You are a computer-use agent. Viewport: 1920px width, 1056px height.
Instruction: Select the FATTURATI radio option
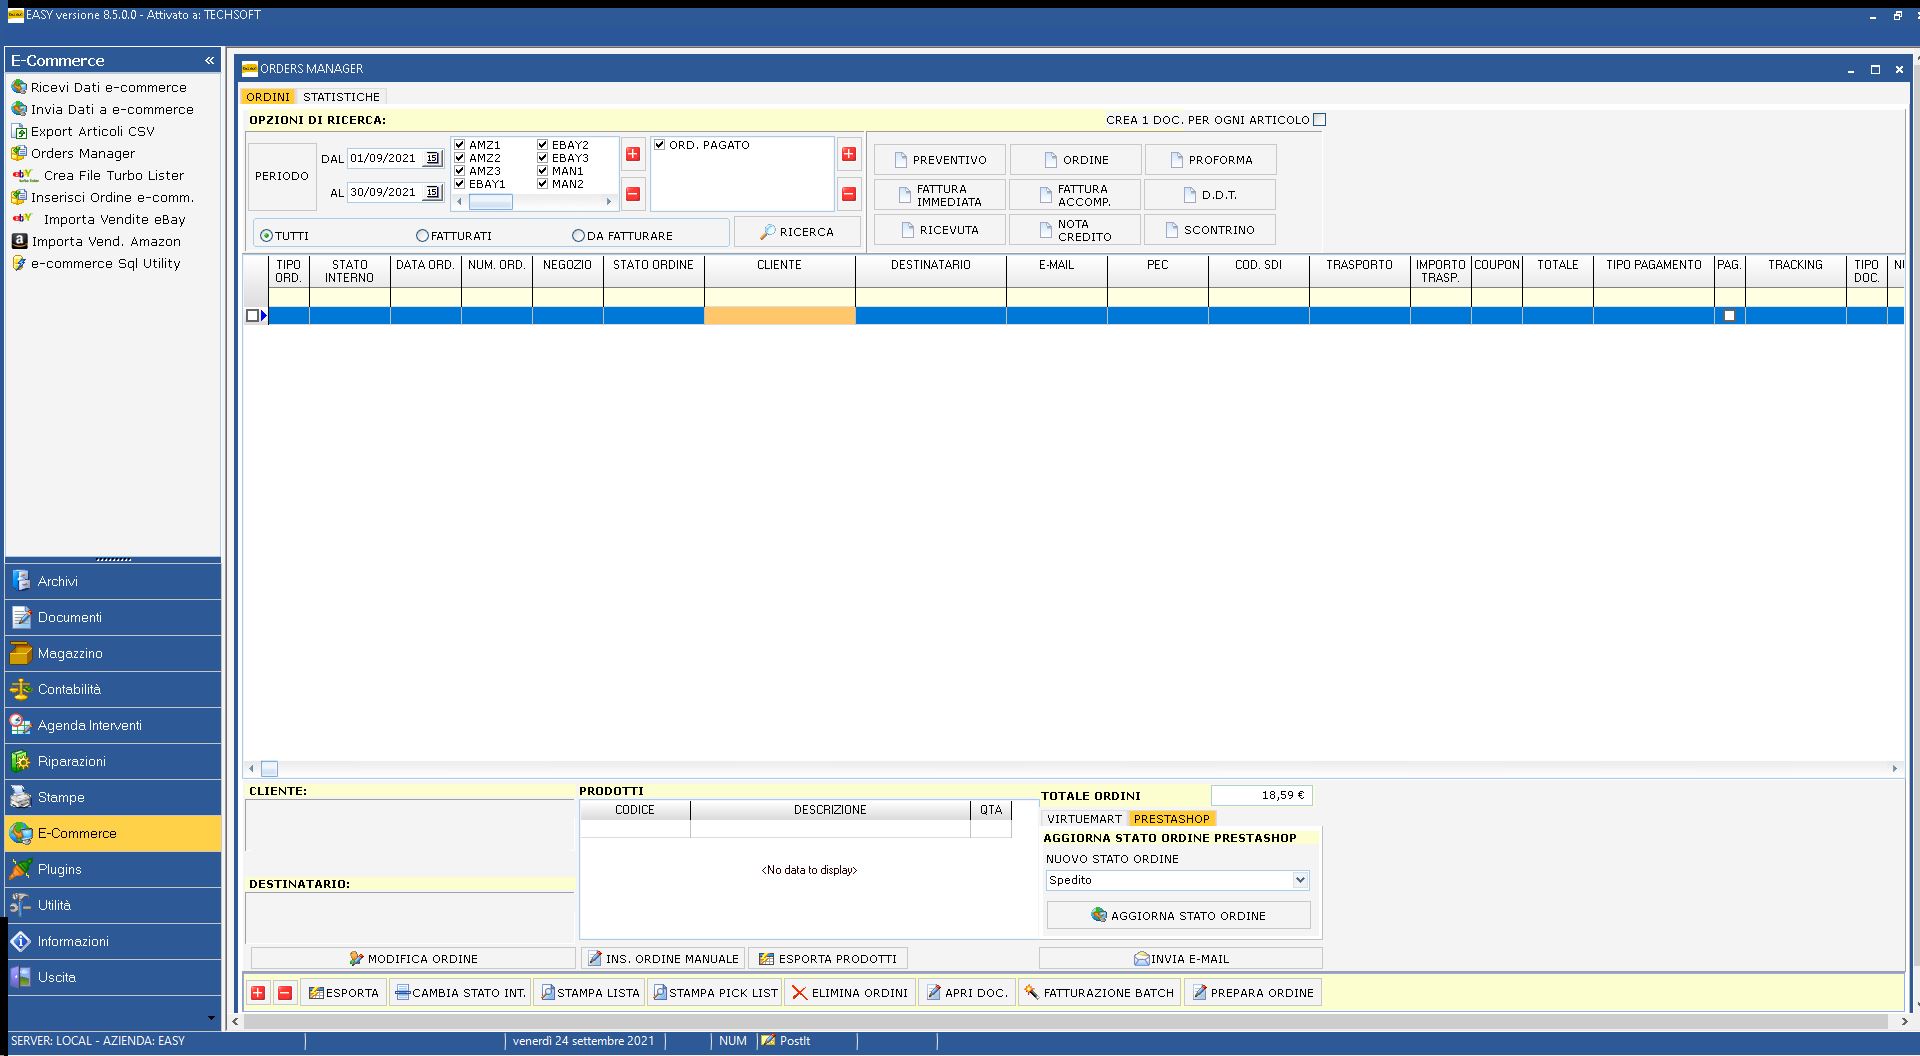click(422, 236)
